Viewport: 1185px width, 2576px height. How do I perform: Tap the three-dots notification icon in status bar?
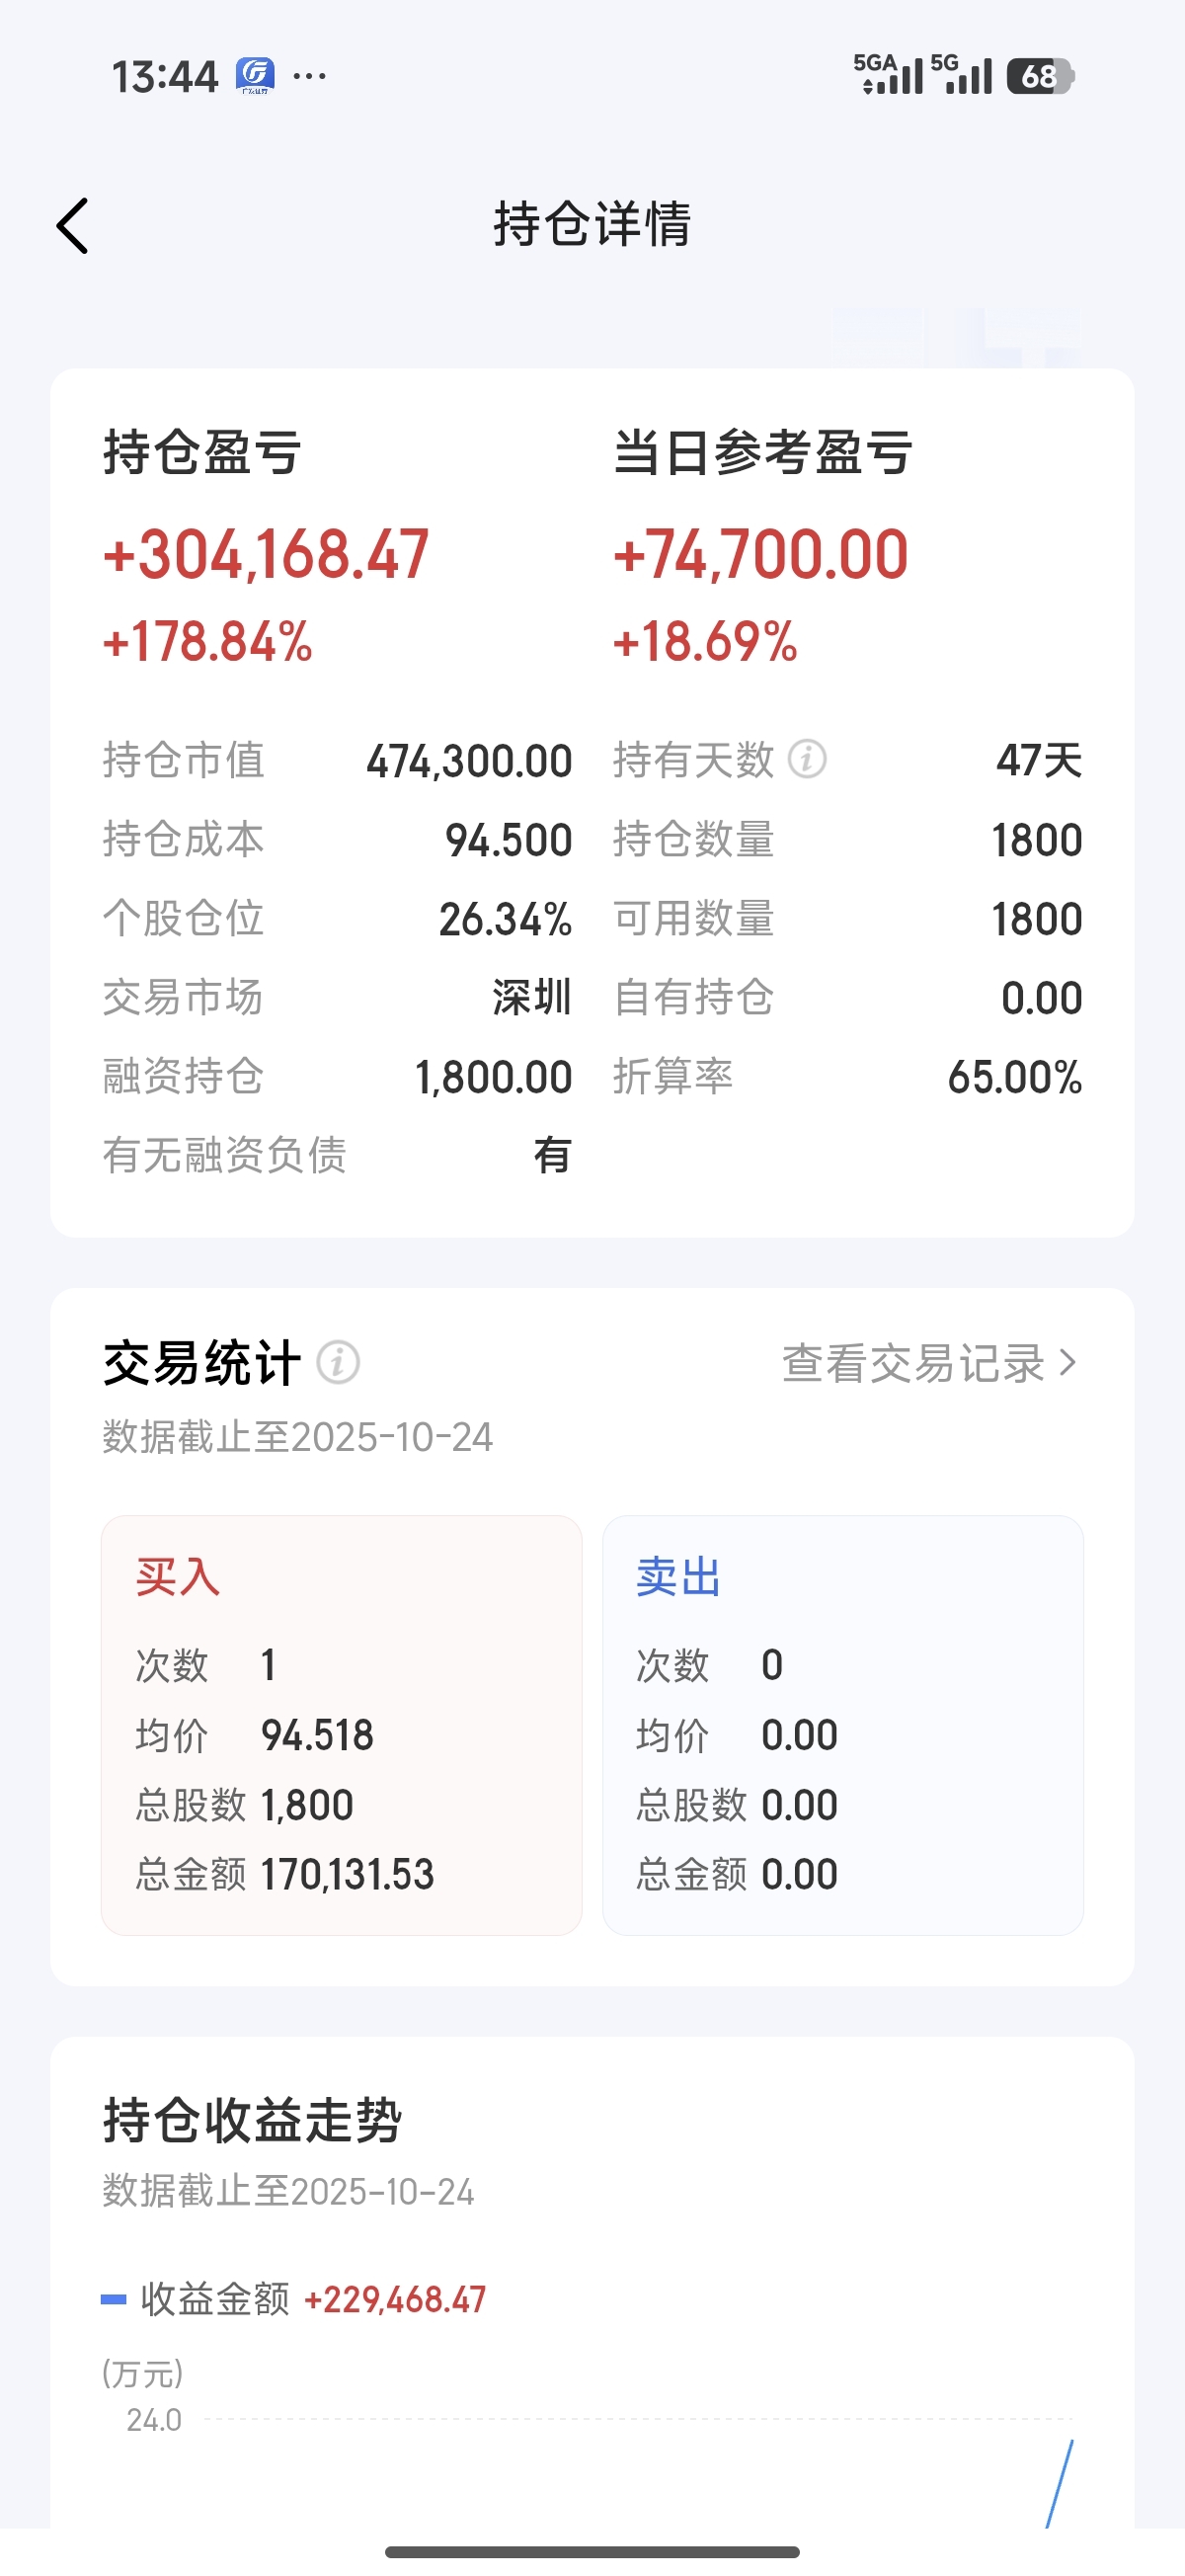tap(309, 76)
